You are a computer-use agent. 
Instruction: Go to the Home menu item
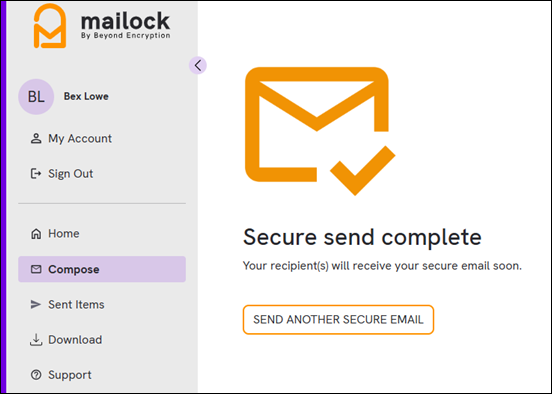pyautogui.click(x=63, y=233)
